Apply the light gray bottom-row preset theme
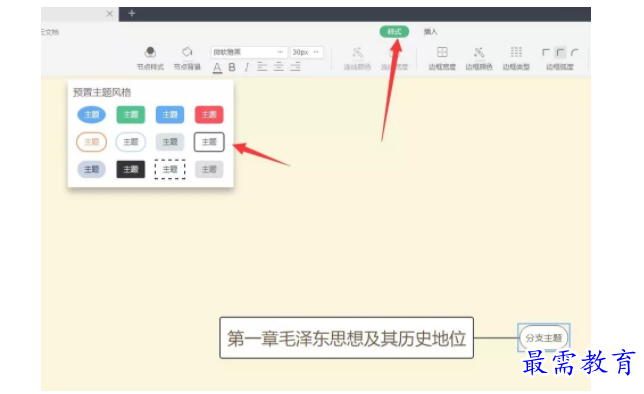The image size is (644, 394). coord(209,169)
